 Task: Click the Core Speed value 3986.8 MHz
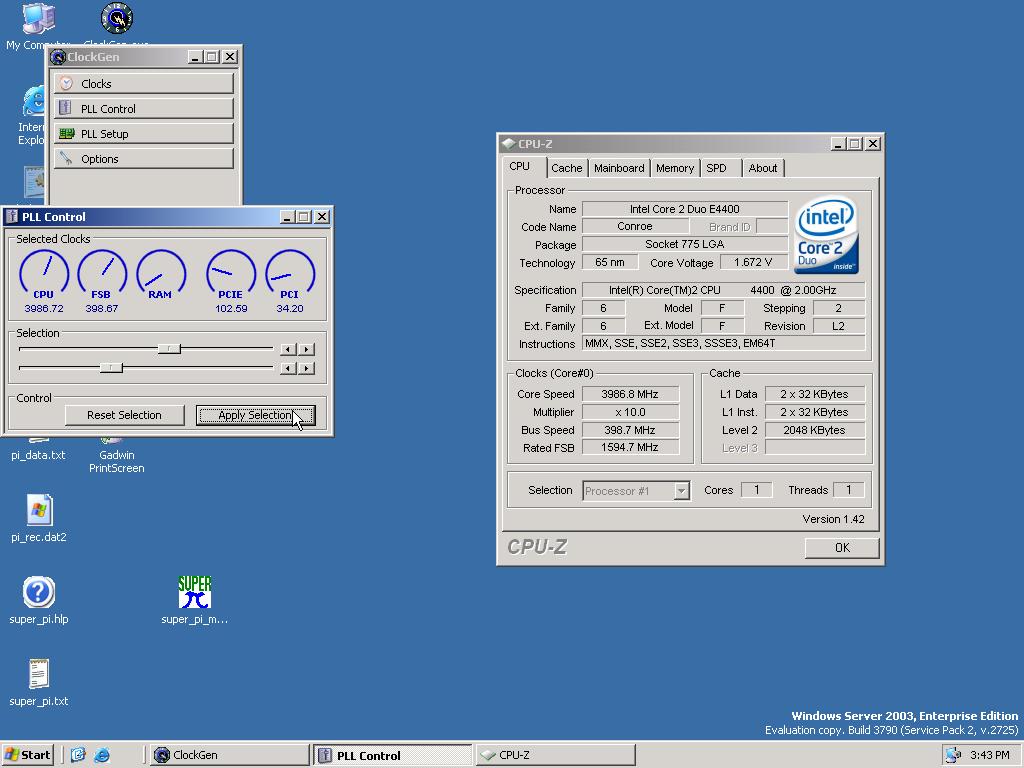[630, 394]
